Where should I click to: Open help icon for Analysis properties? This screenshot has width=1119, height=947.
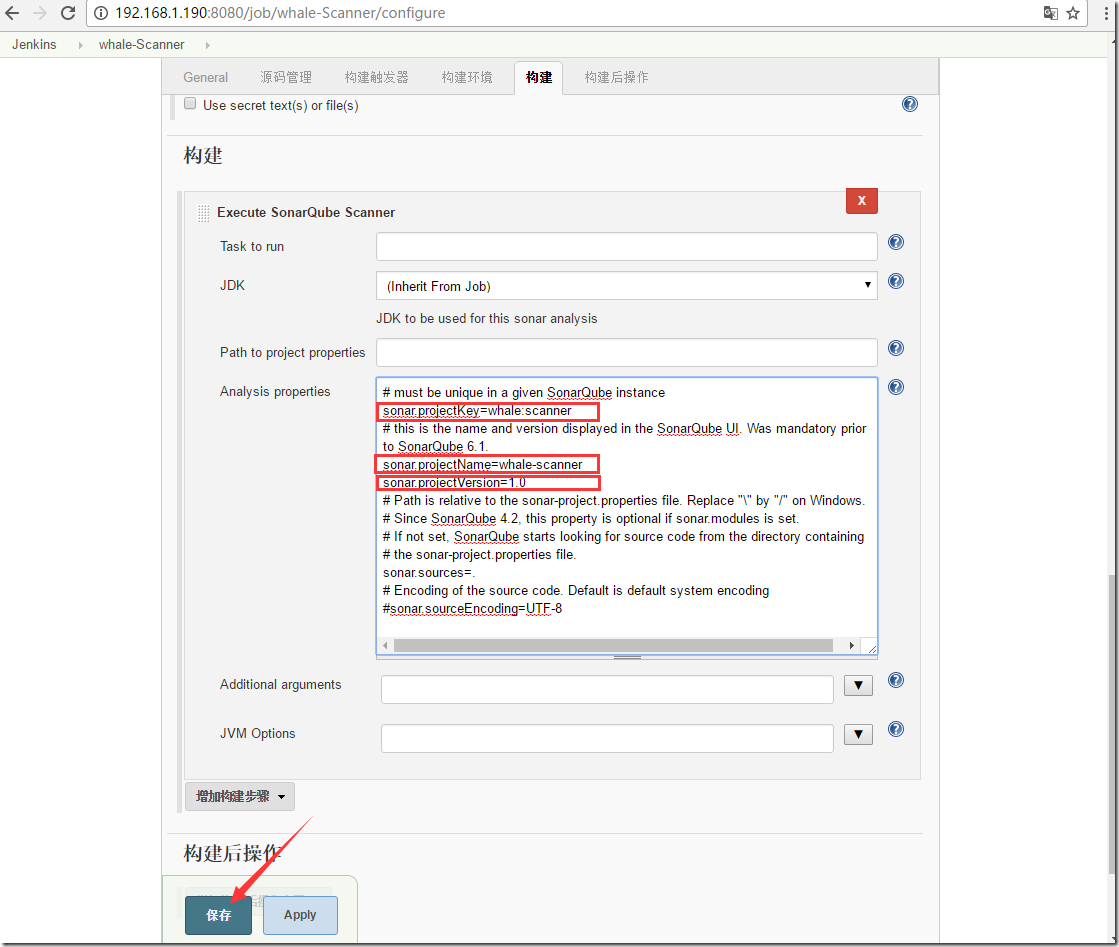pos(896,387)
